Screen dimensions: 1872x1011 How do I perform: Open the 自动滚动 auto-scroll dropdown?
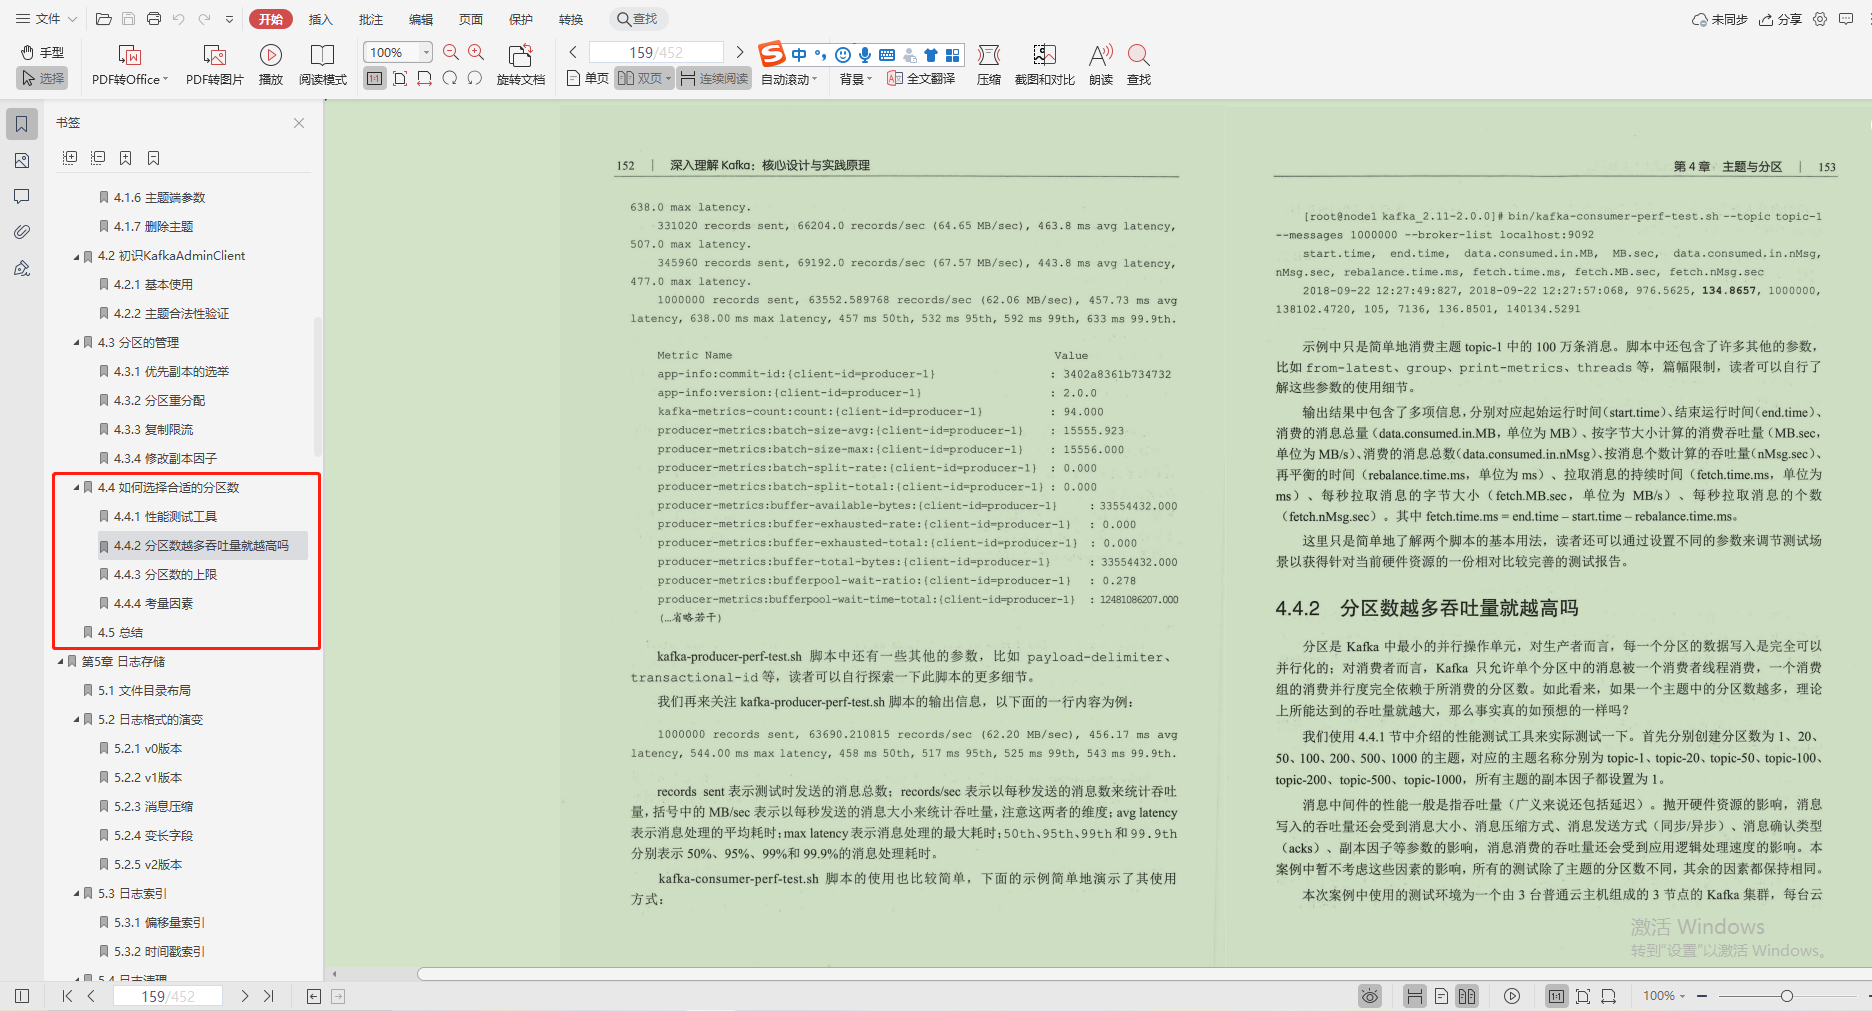point(790,79)
